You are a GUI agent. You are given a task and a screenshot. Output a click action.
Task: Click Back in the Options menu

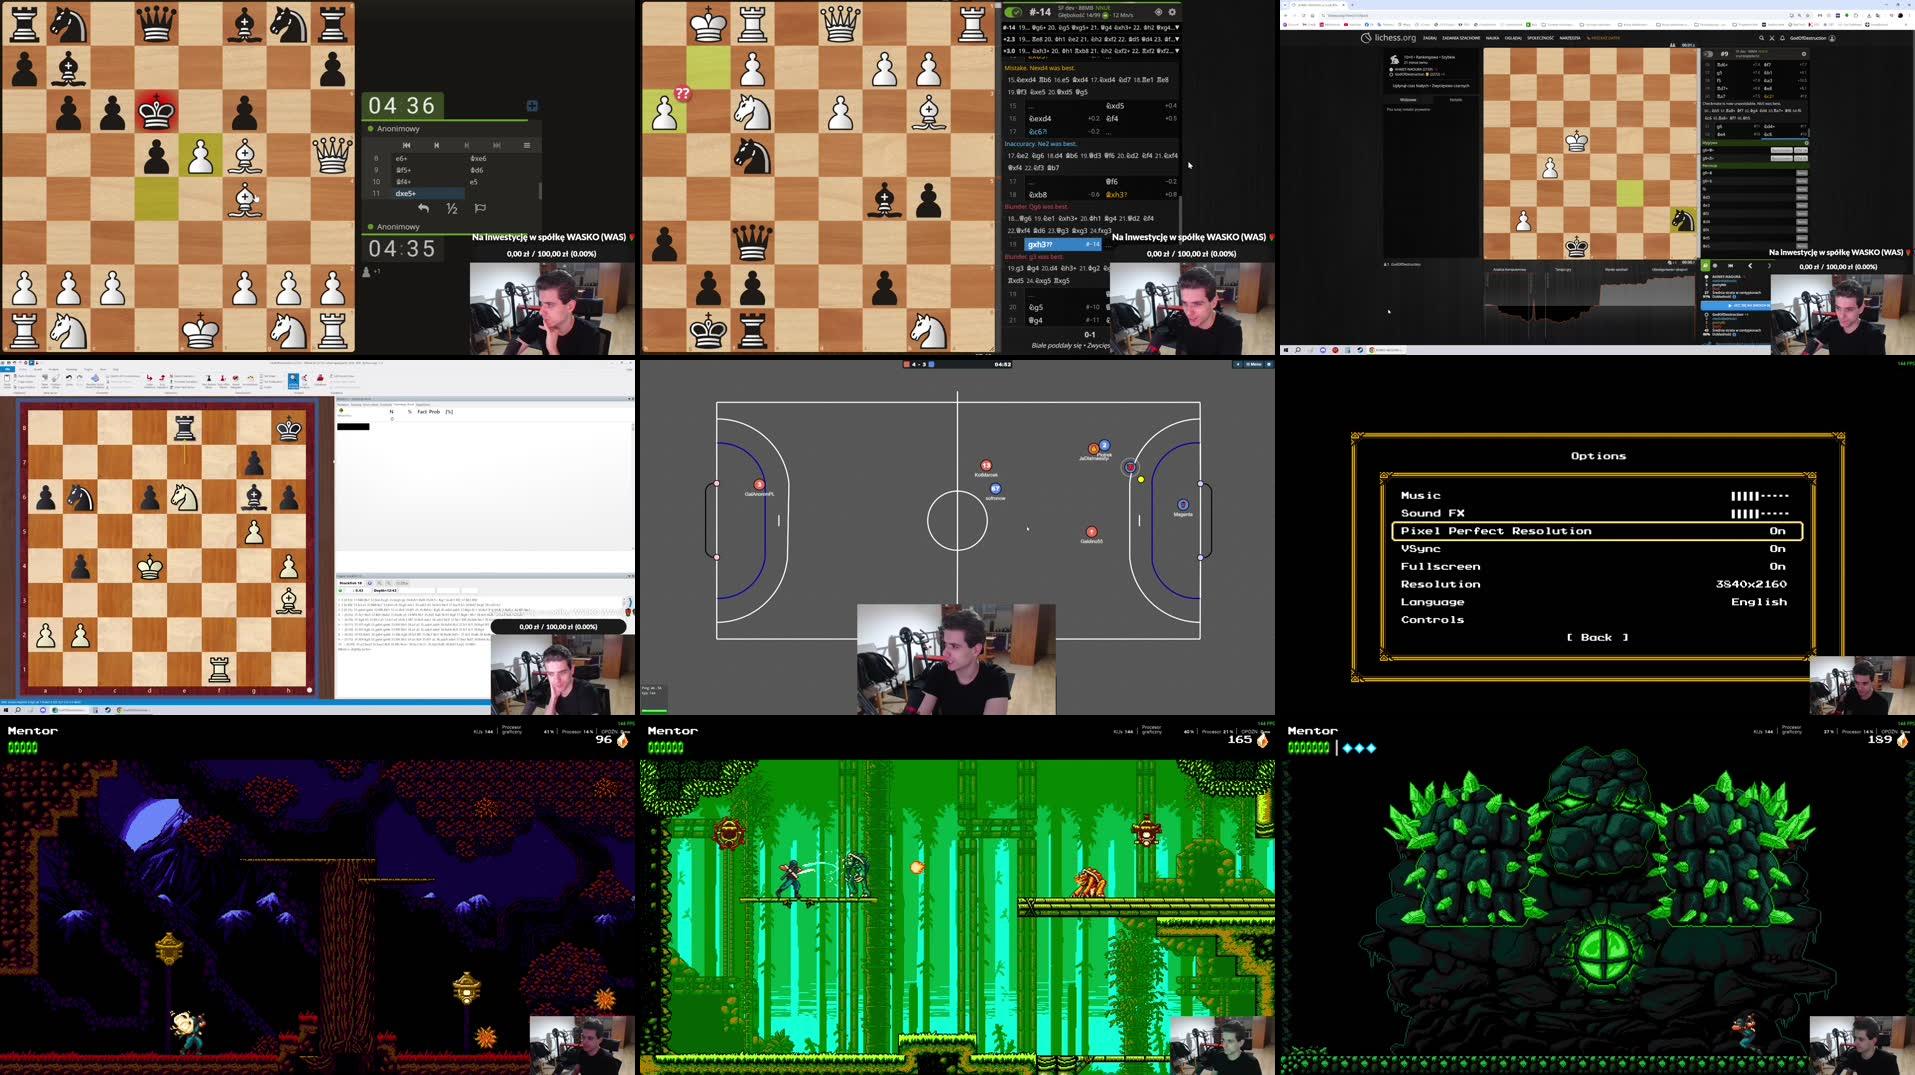(x=1597, y=637)
